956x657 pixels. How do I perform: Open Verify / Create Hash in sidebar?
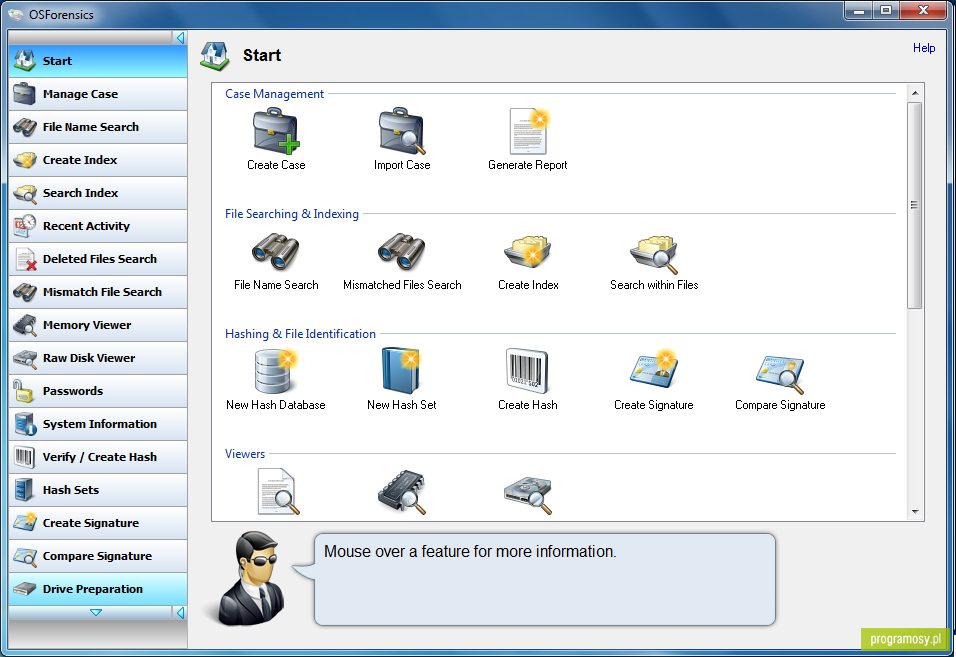tap(98, 456)
